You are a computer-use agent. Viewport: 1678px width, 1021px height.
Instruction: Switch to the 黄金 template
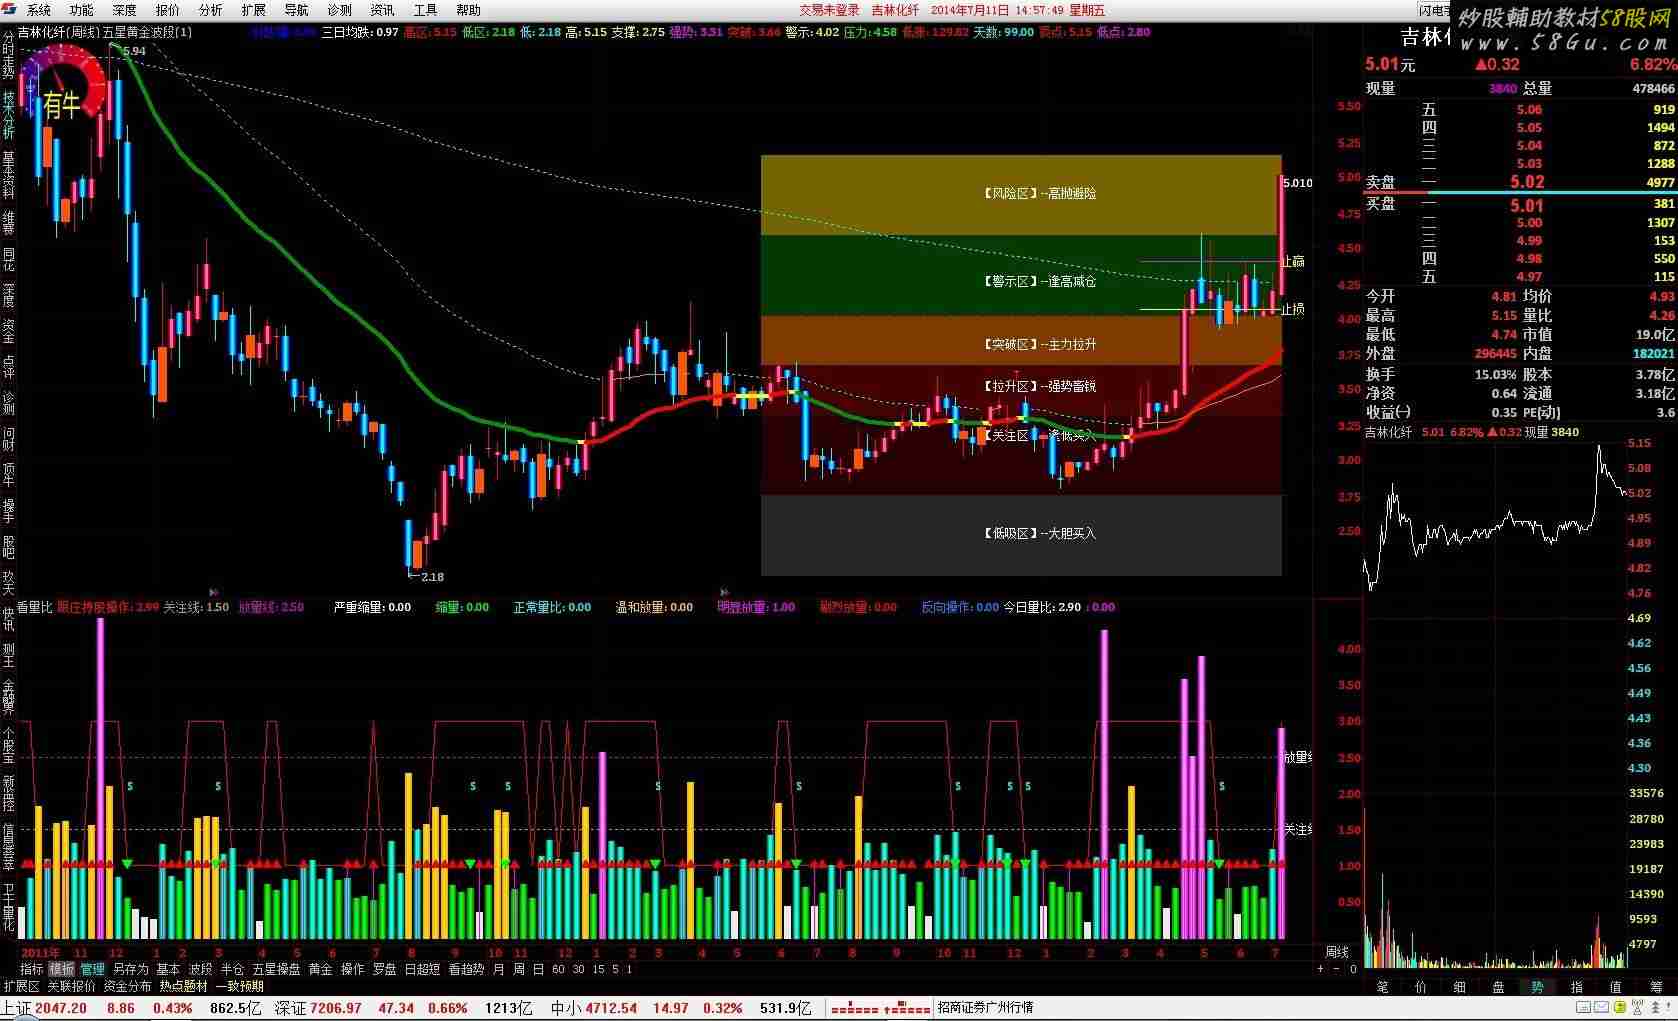tap(320, 969)
